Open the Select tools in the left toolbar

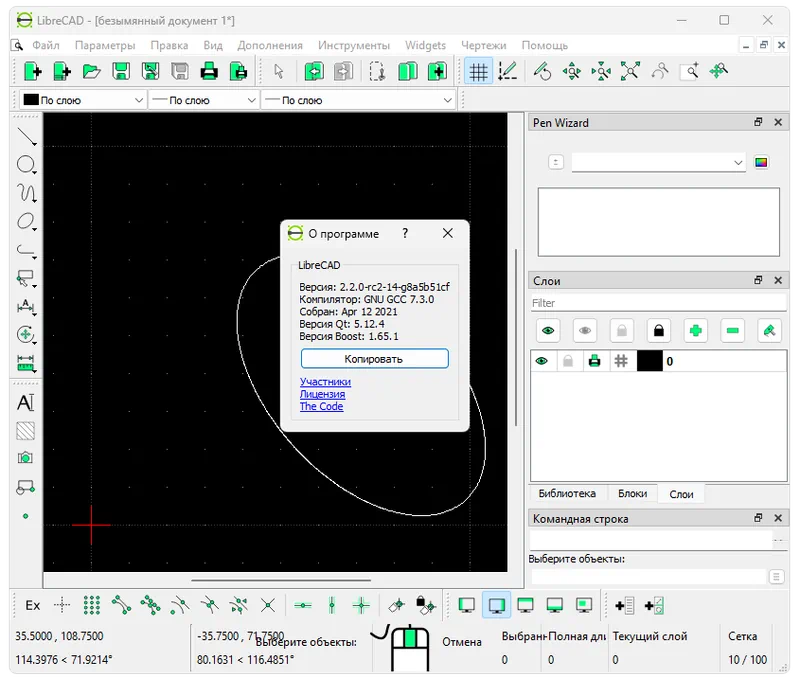point(26,279)
